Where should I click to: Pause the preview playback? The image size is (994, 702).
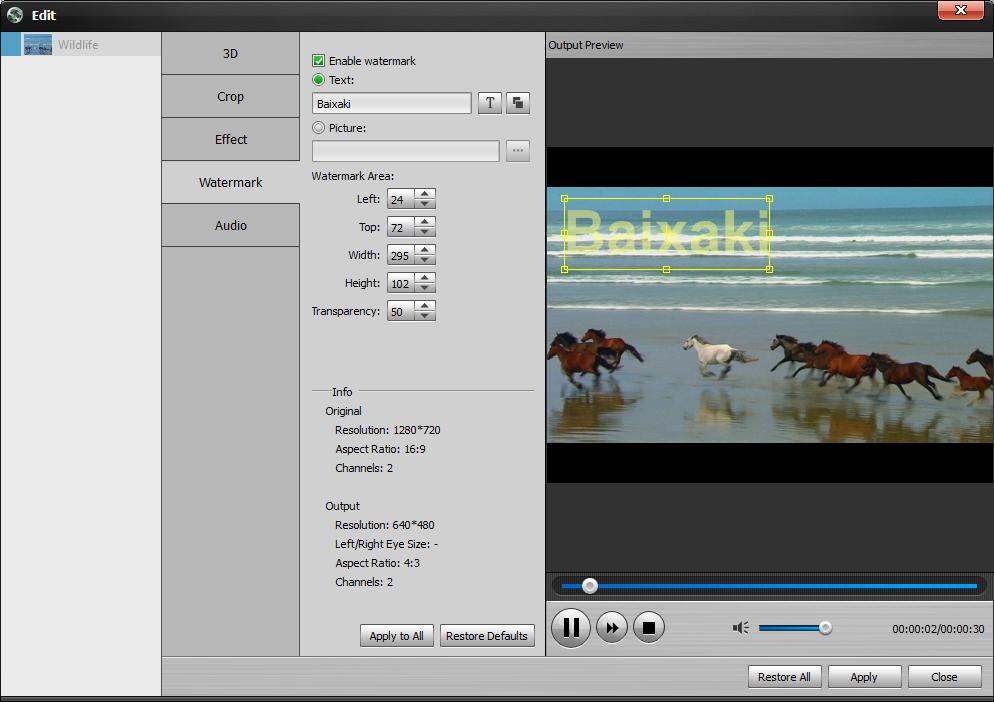pos(570,627)
